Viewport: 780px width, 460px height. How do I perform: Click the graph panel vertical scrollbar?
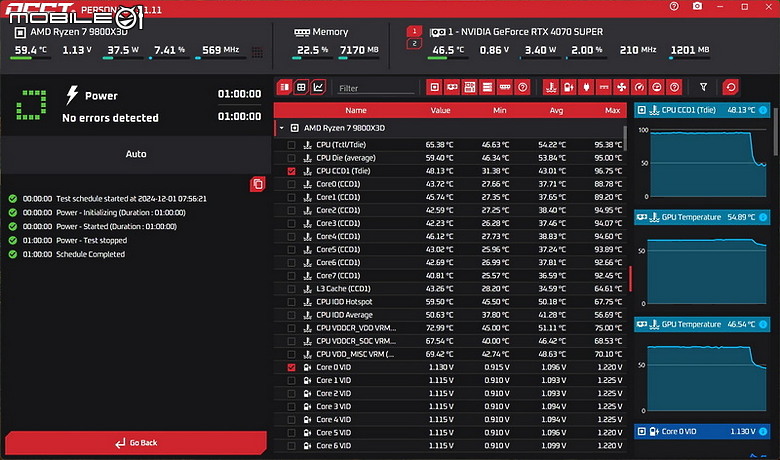[x=775, y=130]
